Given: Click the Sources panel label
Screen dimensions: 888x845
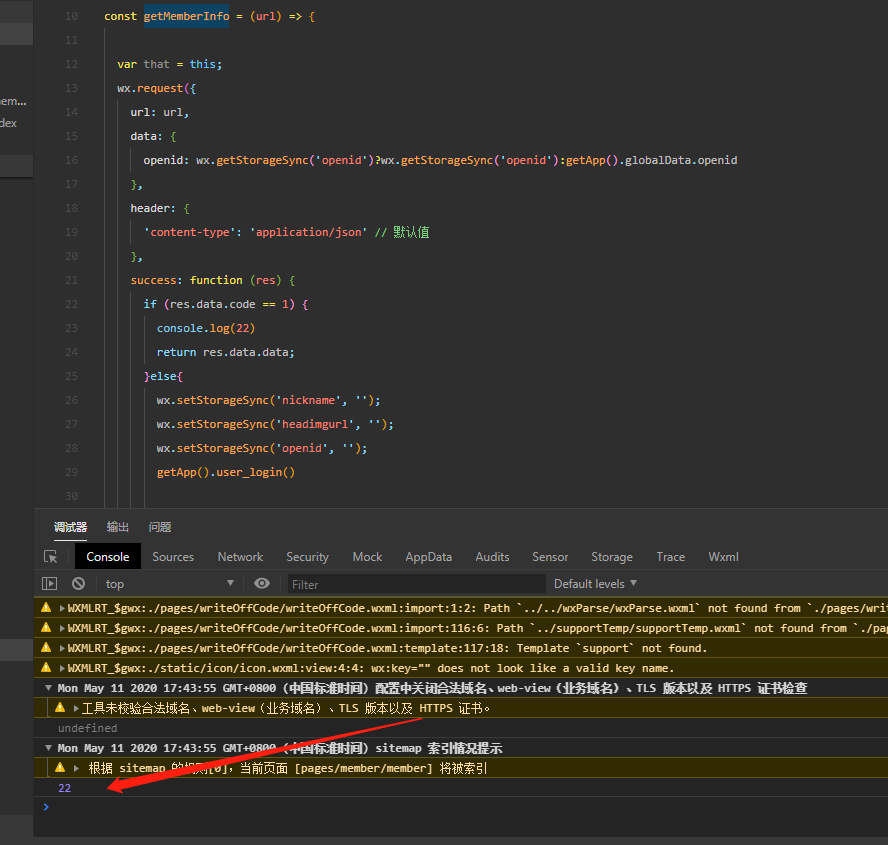Looking at the screenshot, I should [173, 556].
